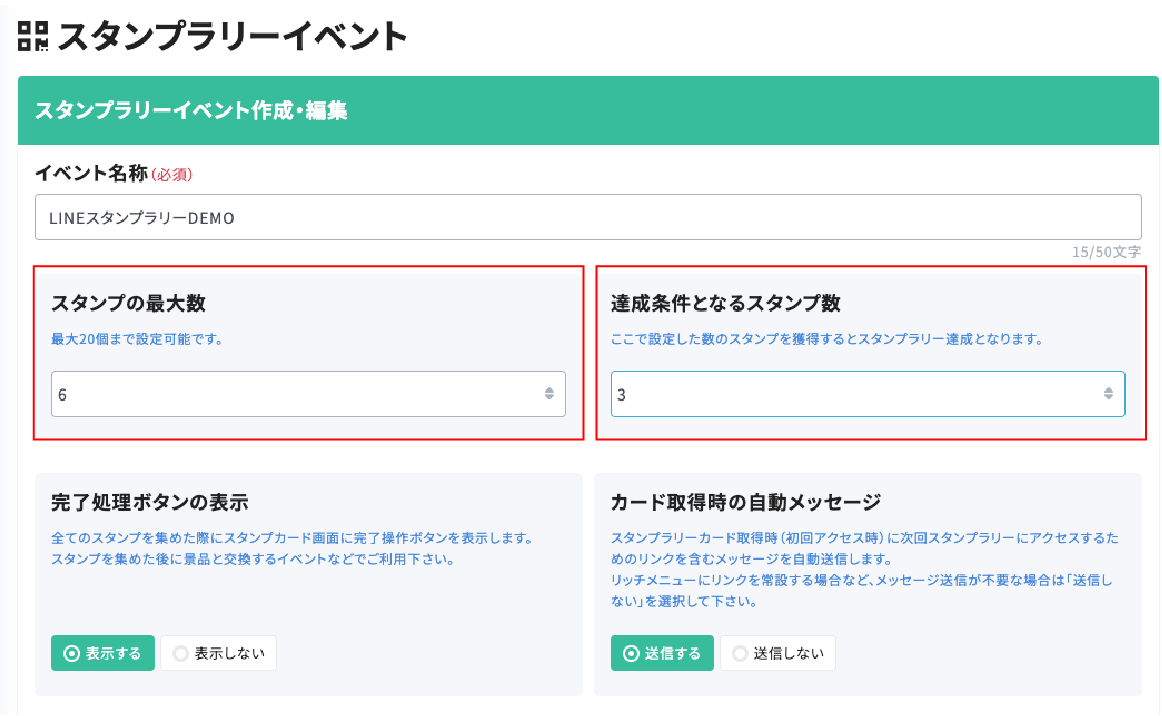Screen dimensions: 1162x716
Task: Select 送信する for the automatic card message
Action: tap(662, 653)
